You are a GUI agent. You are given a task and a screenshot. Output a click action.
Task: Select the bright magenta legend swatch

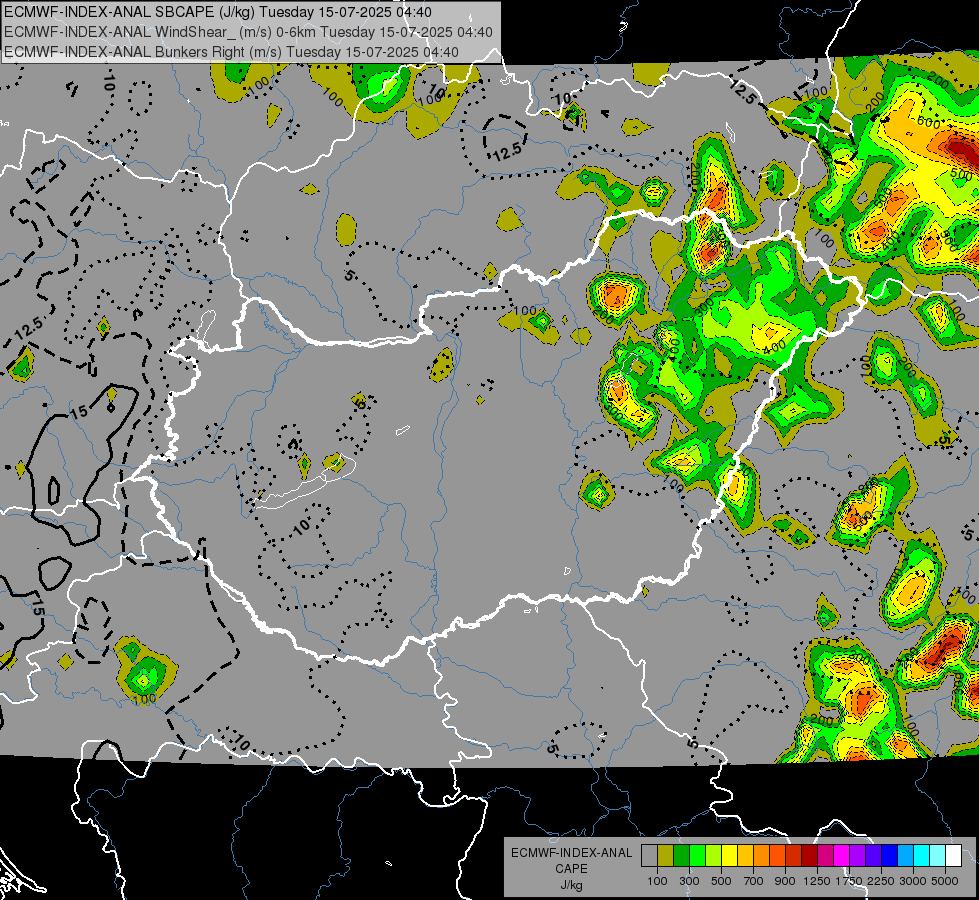tap(842, 855)
